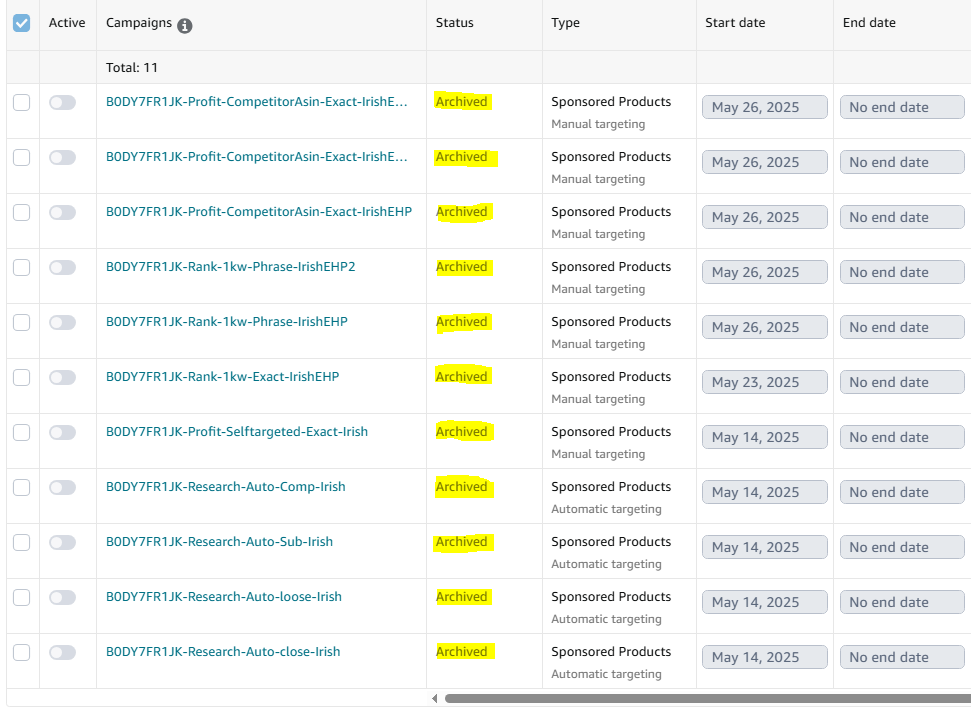971x725 pixels.
Task: Open end date field for Research-Auto-close-Irish
Action: pos(901,657)
